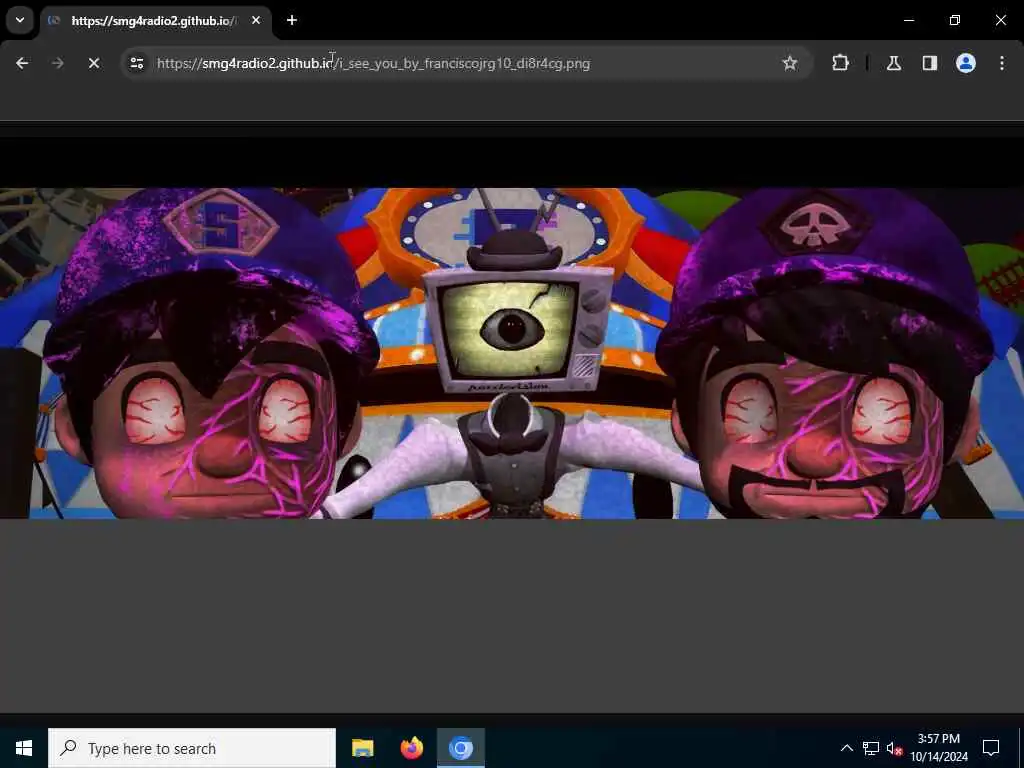Open the tab search dropdown arrow
Image resolution: width=1024 pixels, height=768 pixels.
pyautogui.click(x=20, y=20)
